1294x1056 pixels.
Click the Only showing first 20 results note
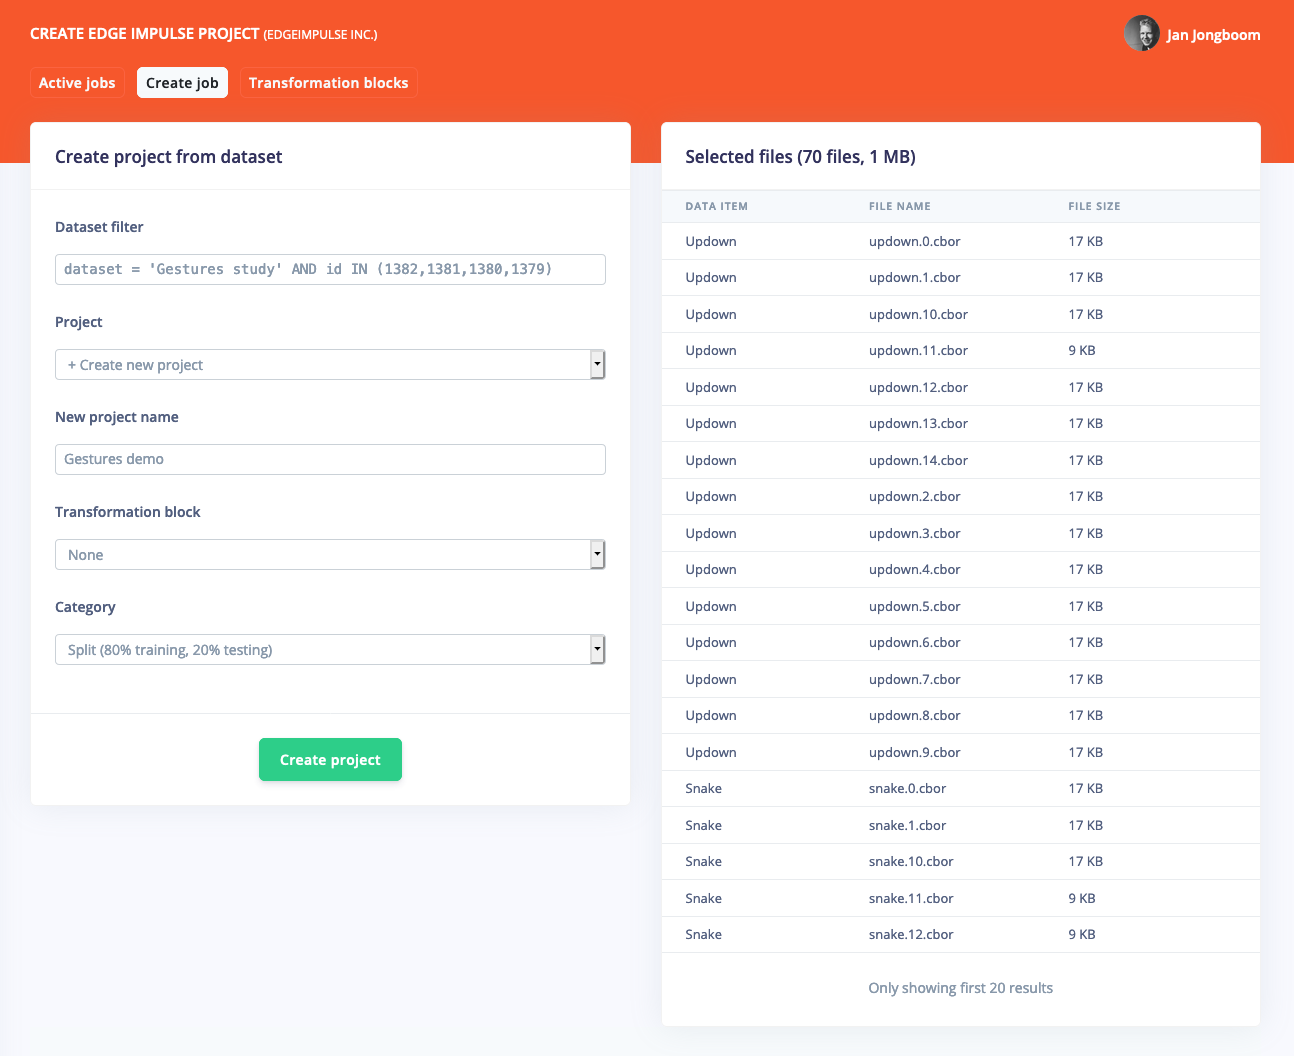960,988
